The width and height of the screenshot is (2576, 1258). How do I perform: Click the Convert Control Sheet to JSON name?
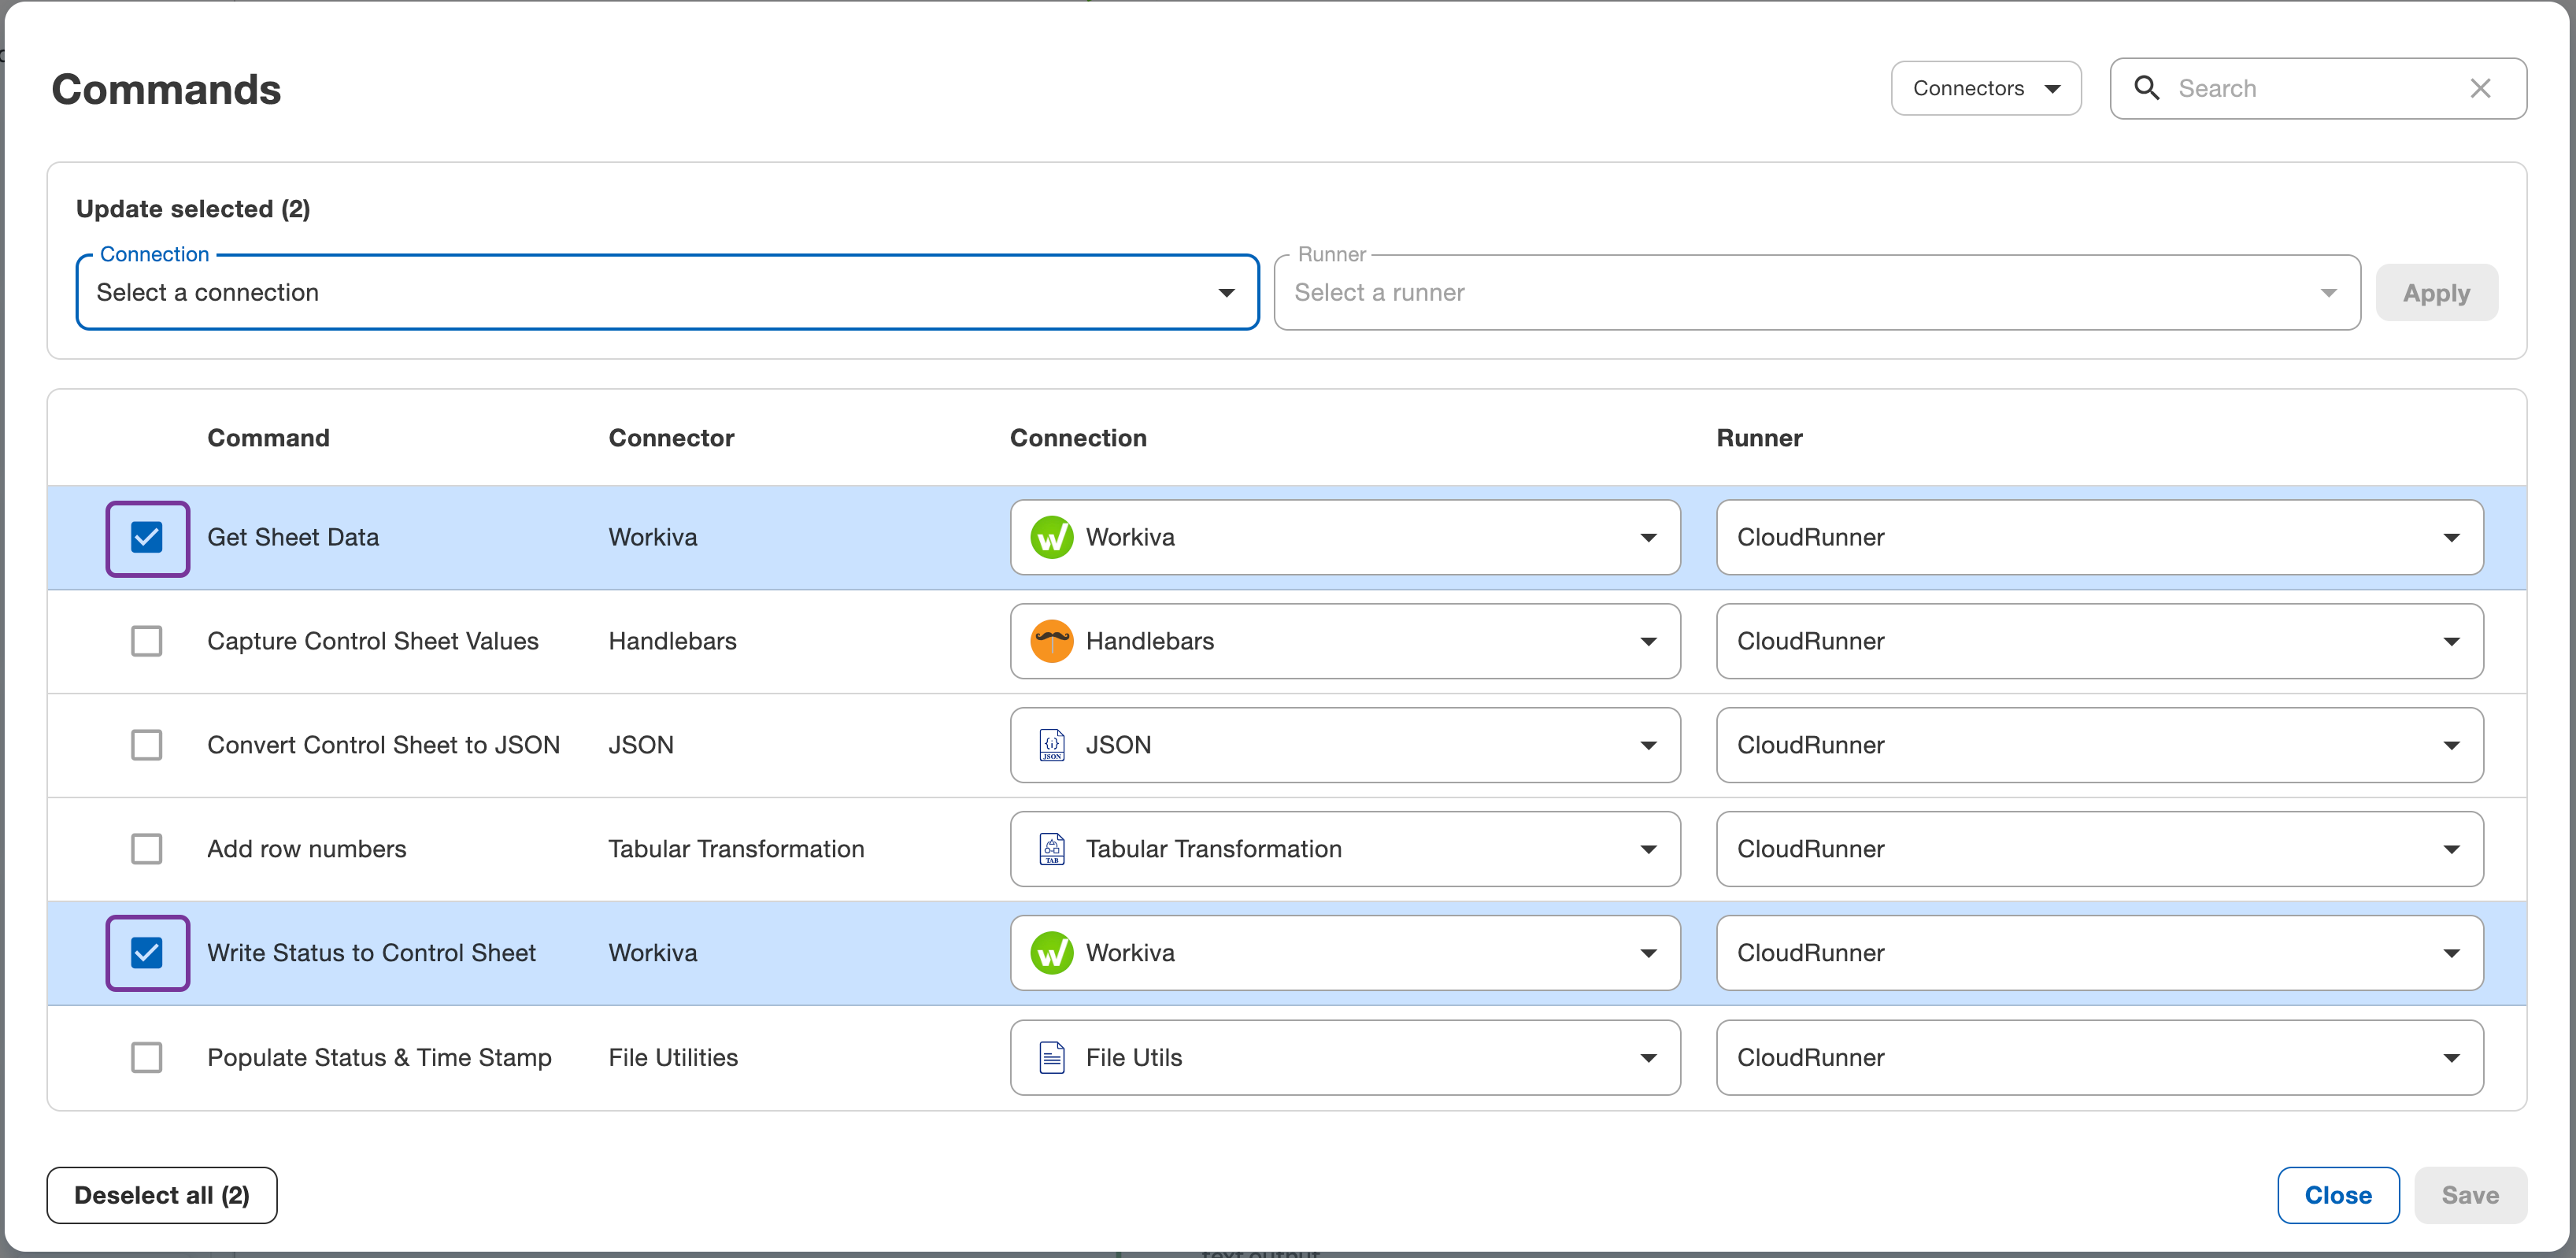click(383, 745)
